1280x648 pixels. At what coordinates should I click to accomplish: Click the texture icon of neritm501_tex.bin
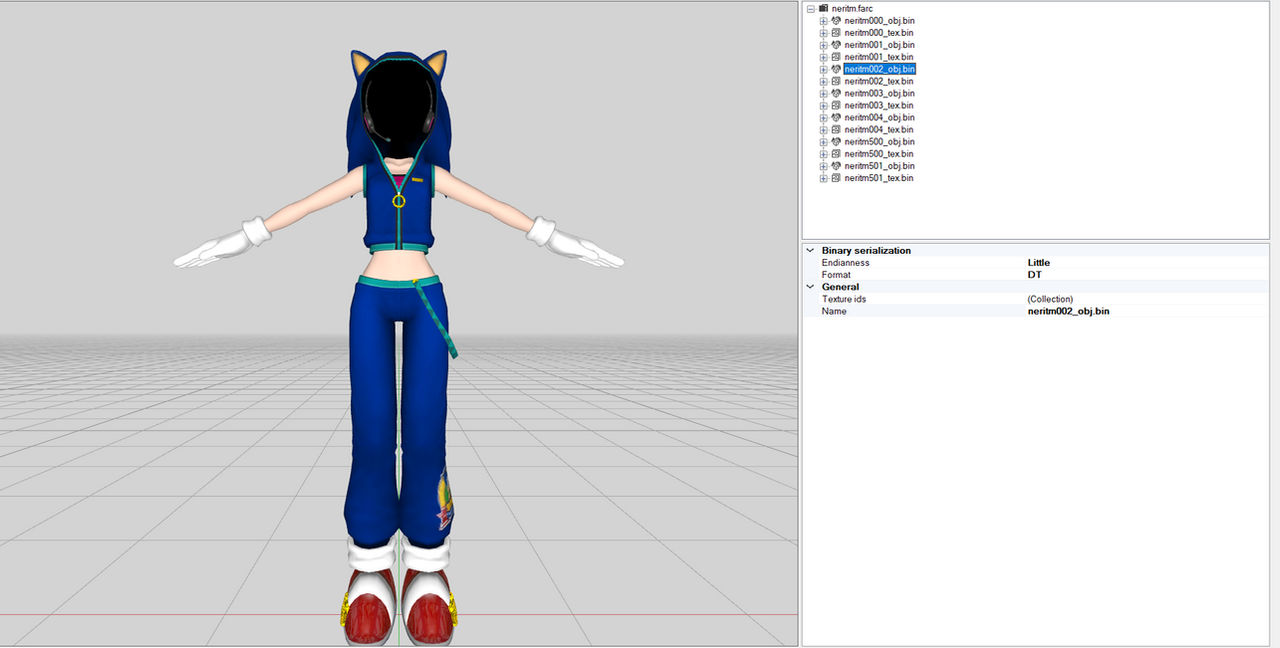click(836, 178)
